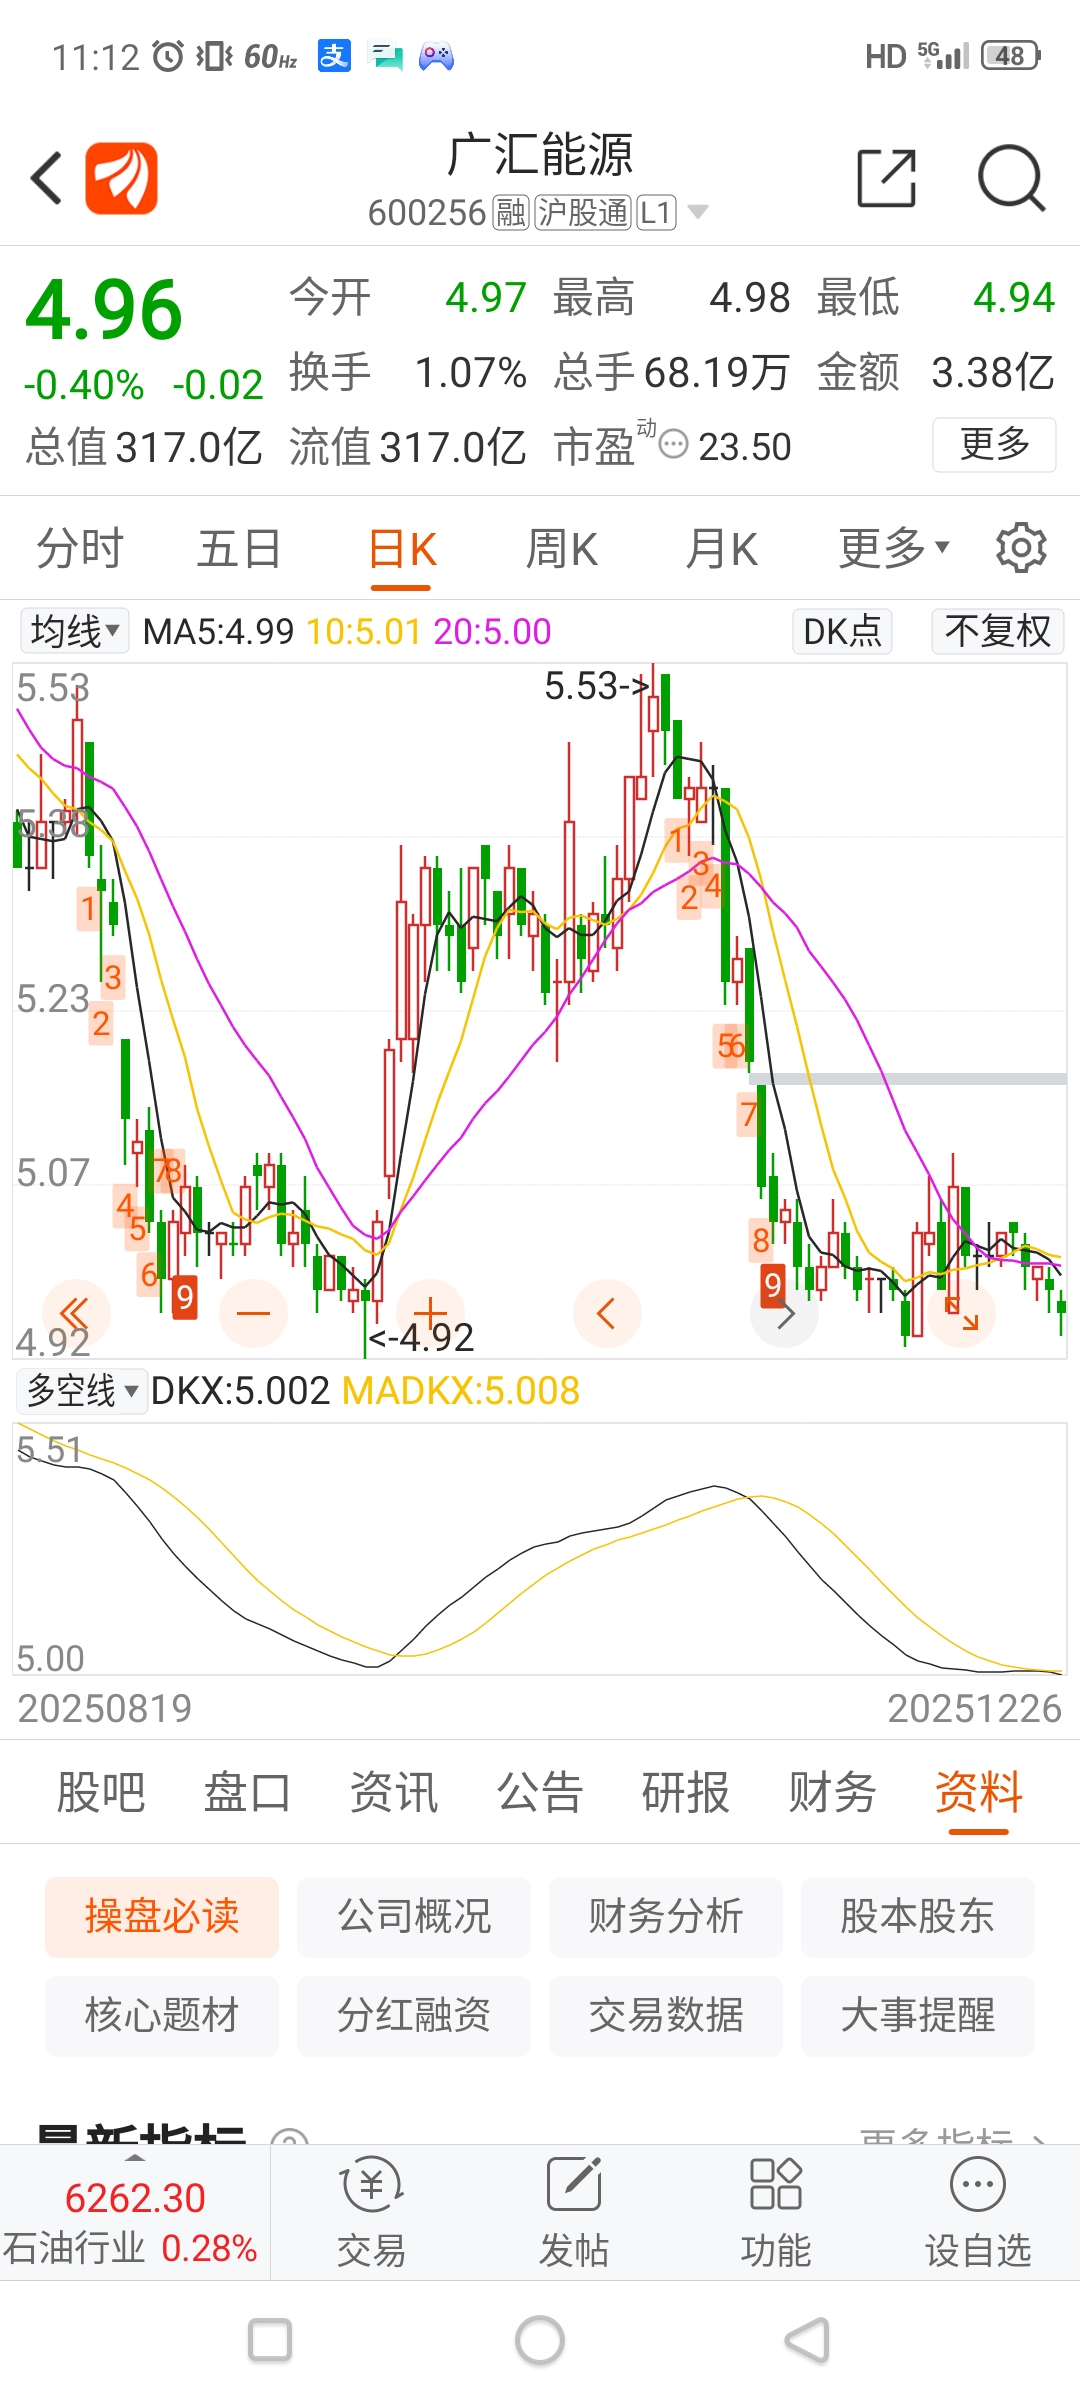Tap the 5.53 high label on chart
Screen dimensions: 1080x2400
[596, 686]
